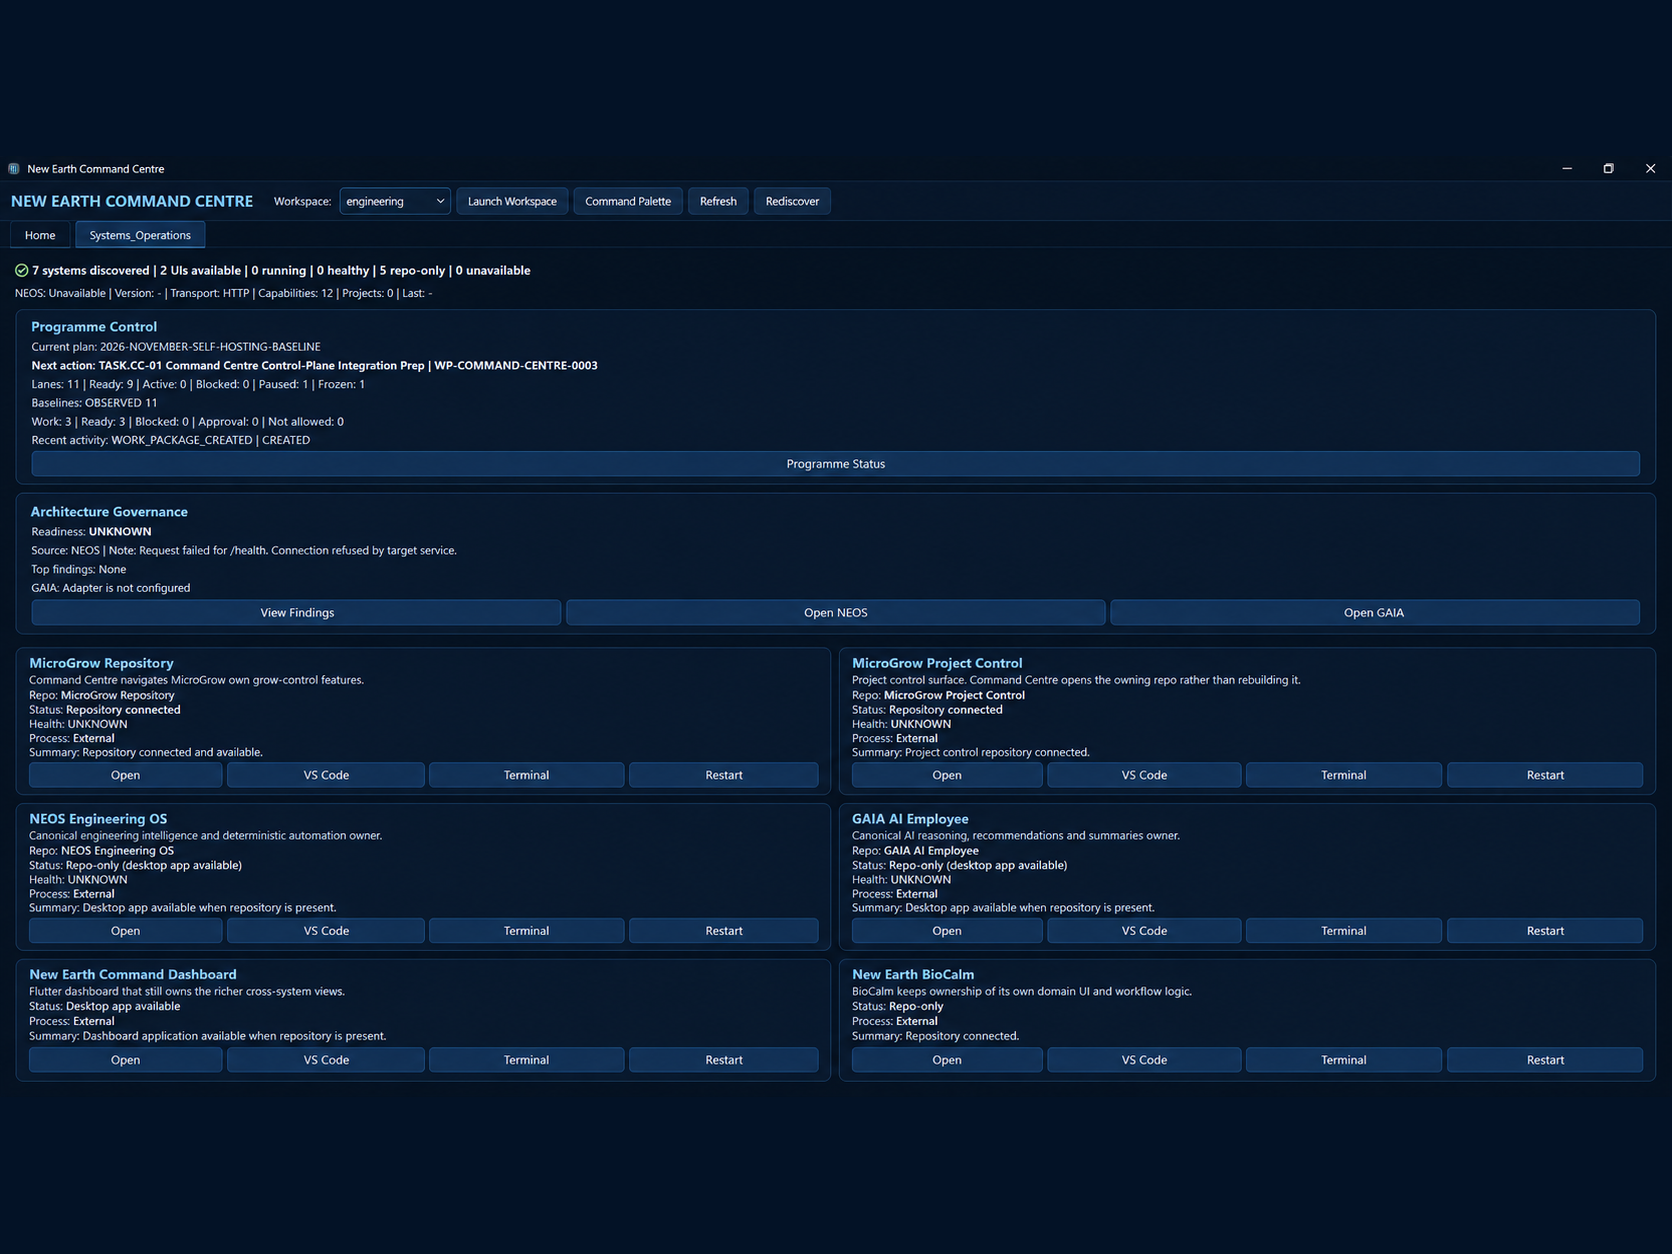Maximize the Command Centre window

(1608, 169)
